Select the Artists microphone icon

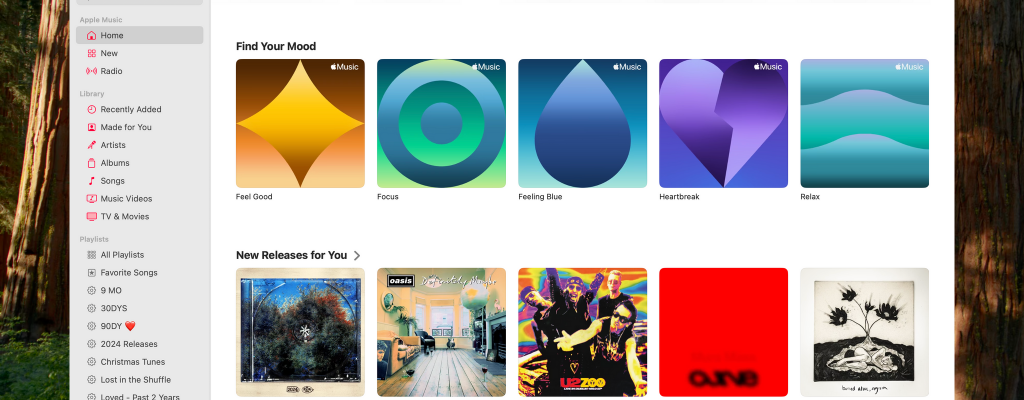(x=91, y=145)
